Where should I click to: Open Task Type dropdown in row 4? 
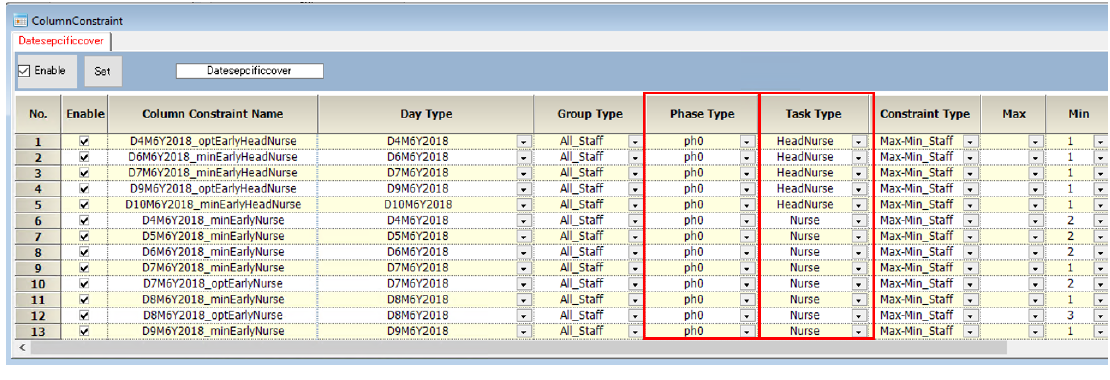pyautogui.click(x=859, y=189)
